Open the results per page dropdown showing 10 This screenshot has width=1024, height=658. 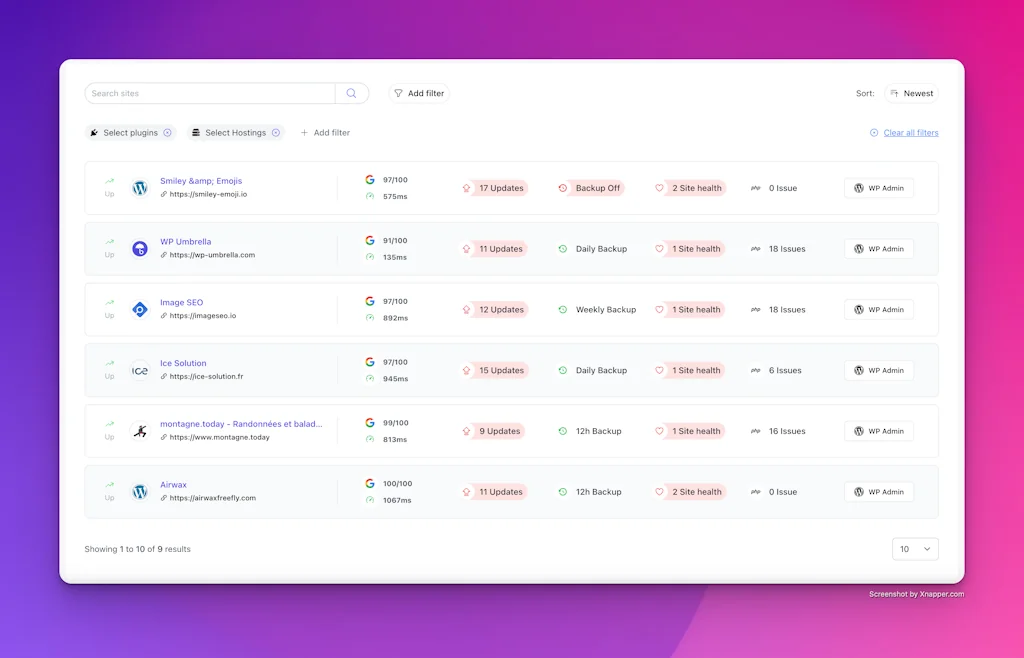coord(915,548)
